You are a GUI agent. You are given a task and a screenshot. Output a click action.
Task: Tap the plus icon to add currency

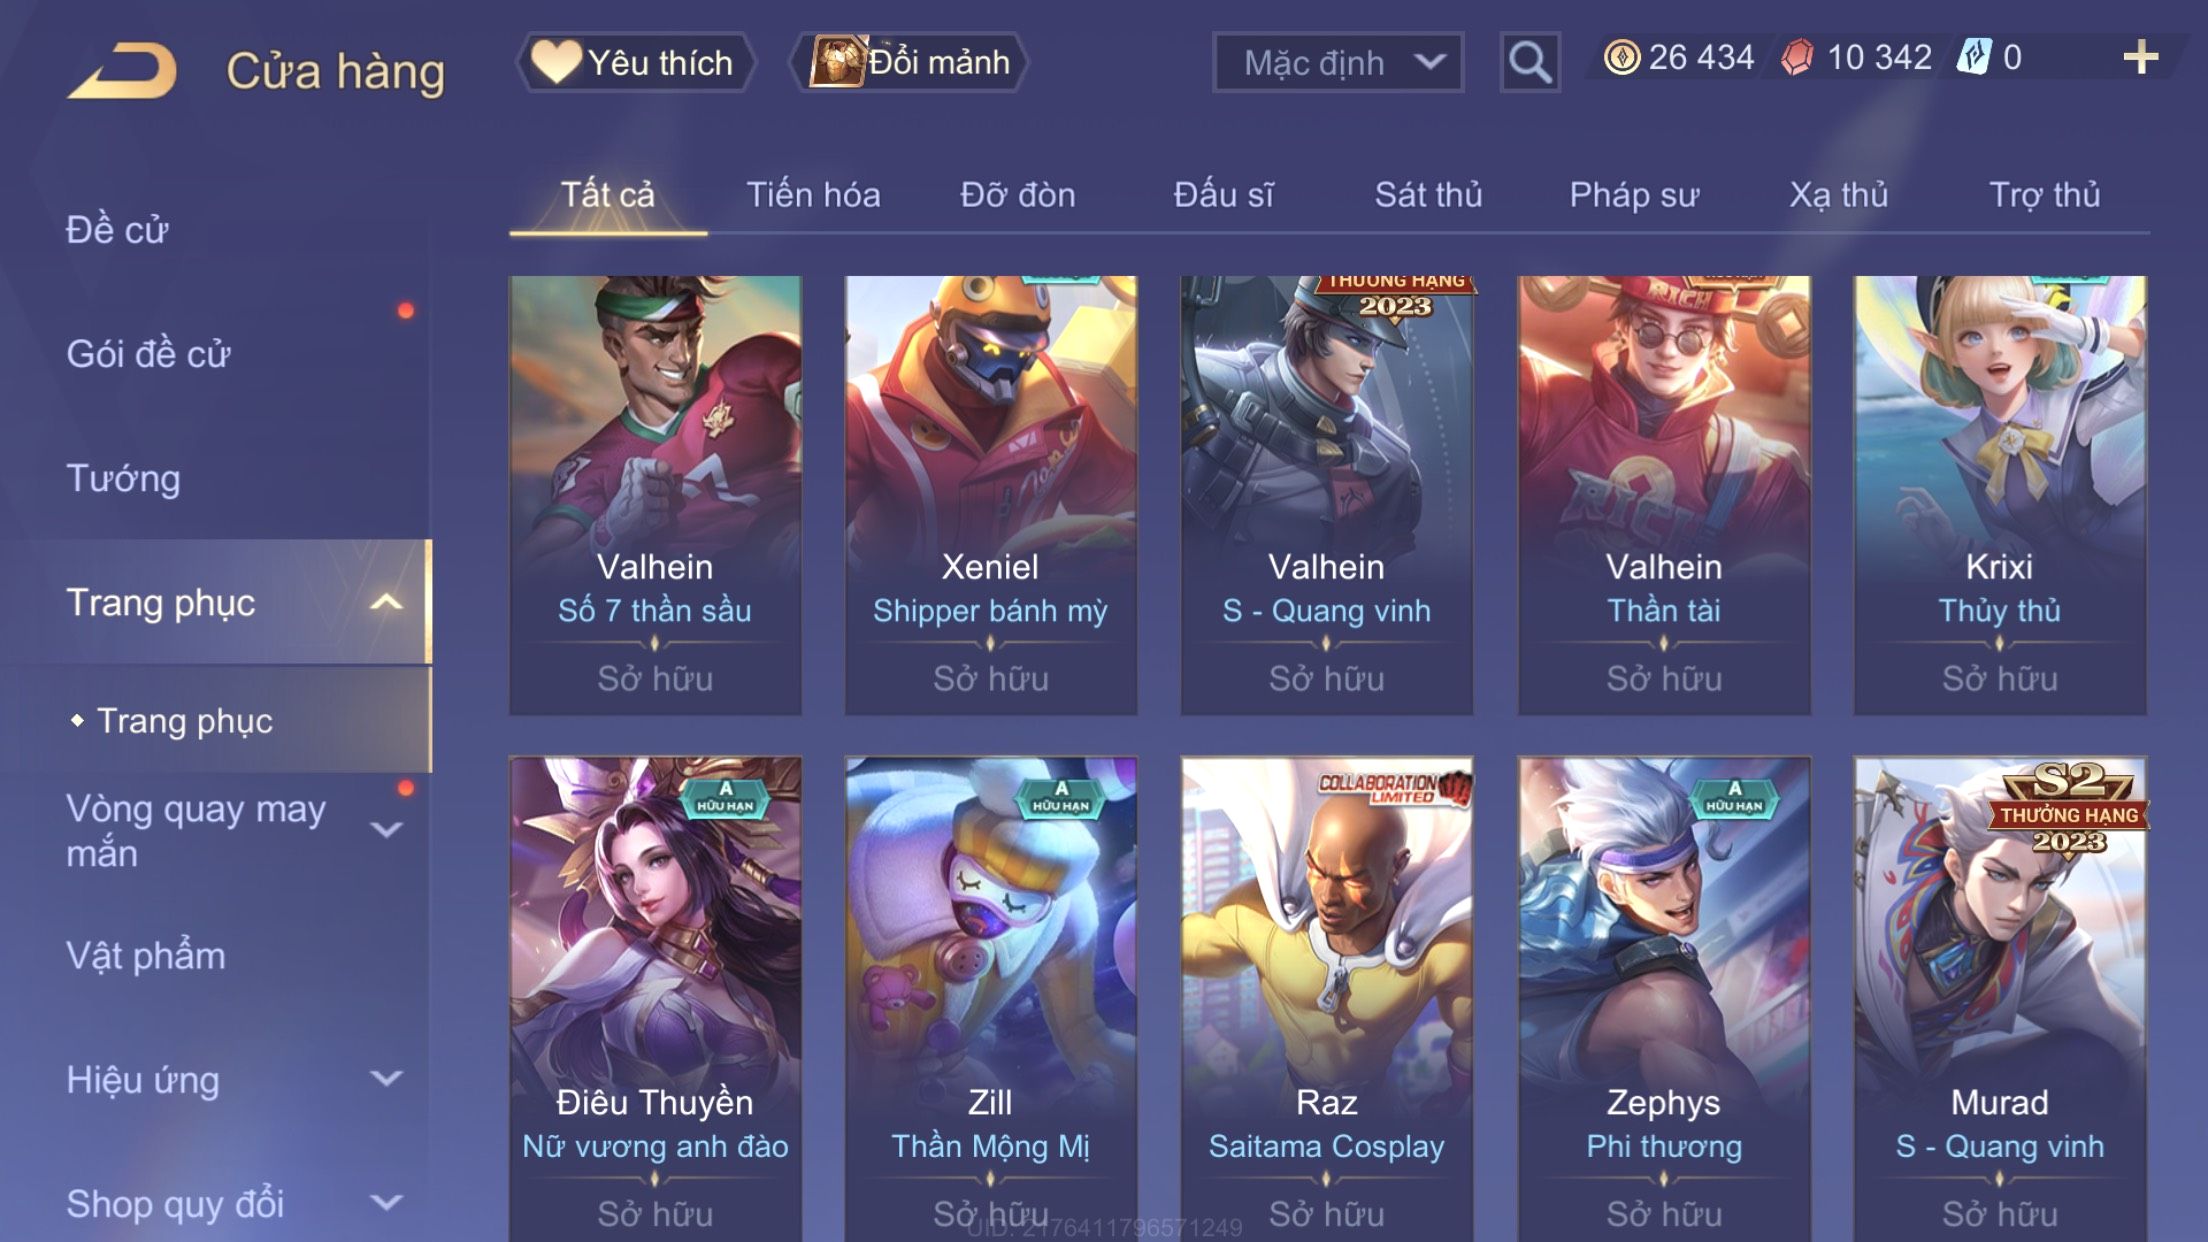2140,58
